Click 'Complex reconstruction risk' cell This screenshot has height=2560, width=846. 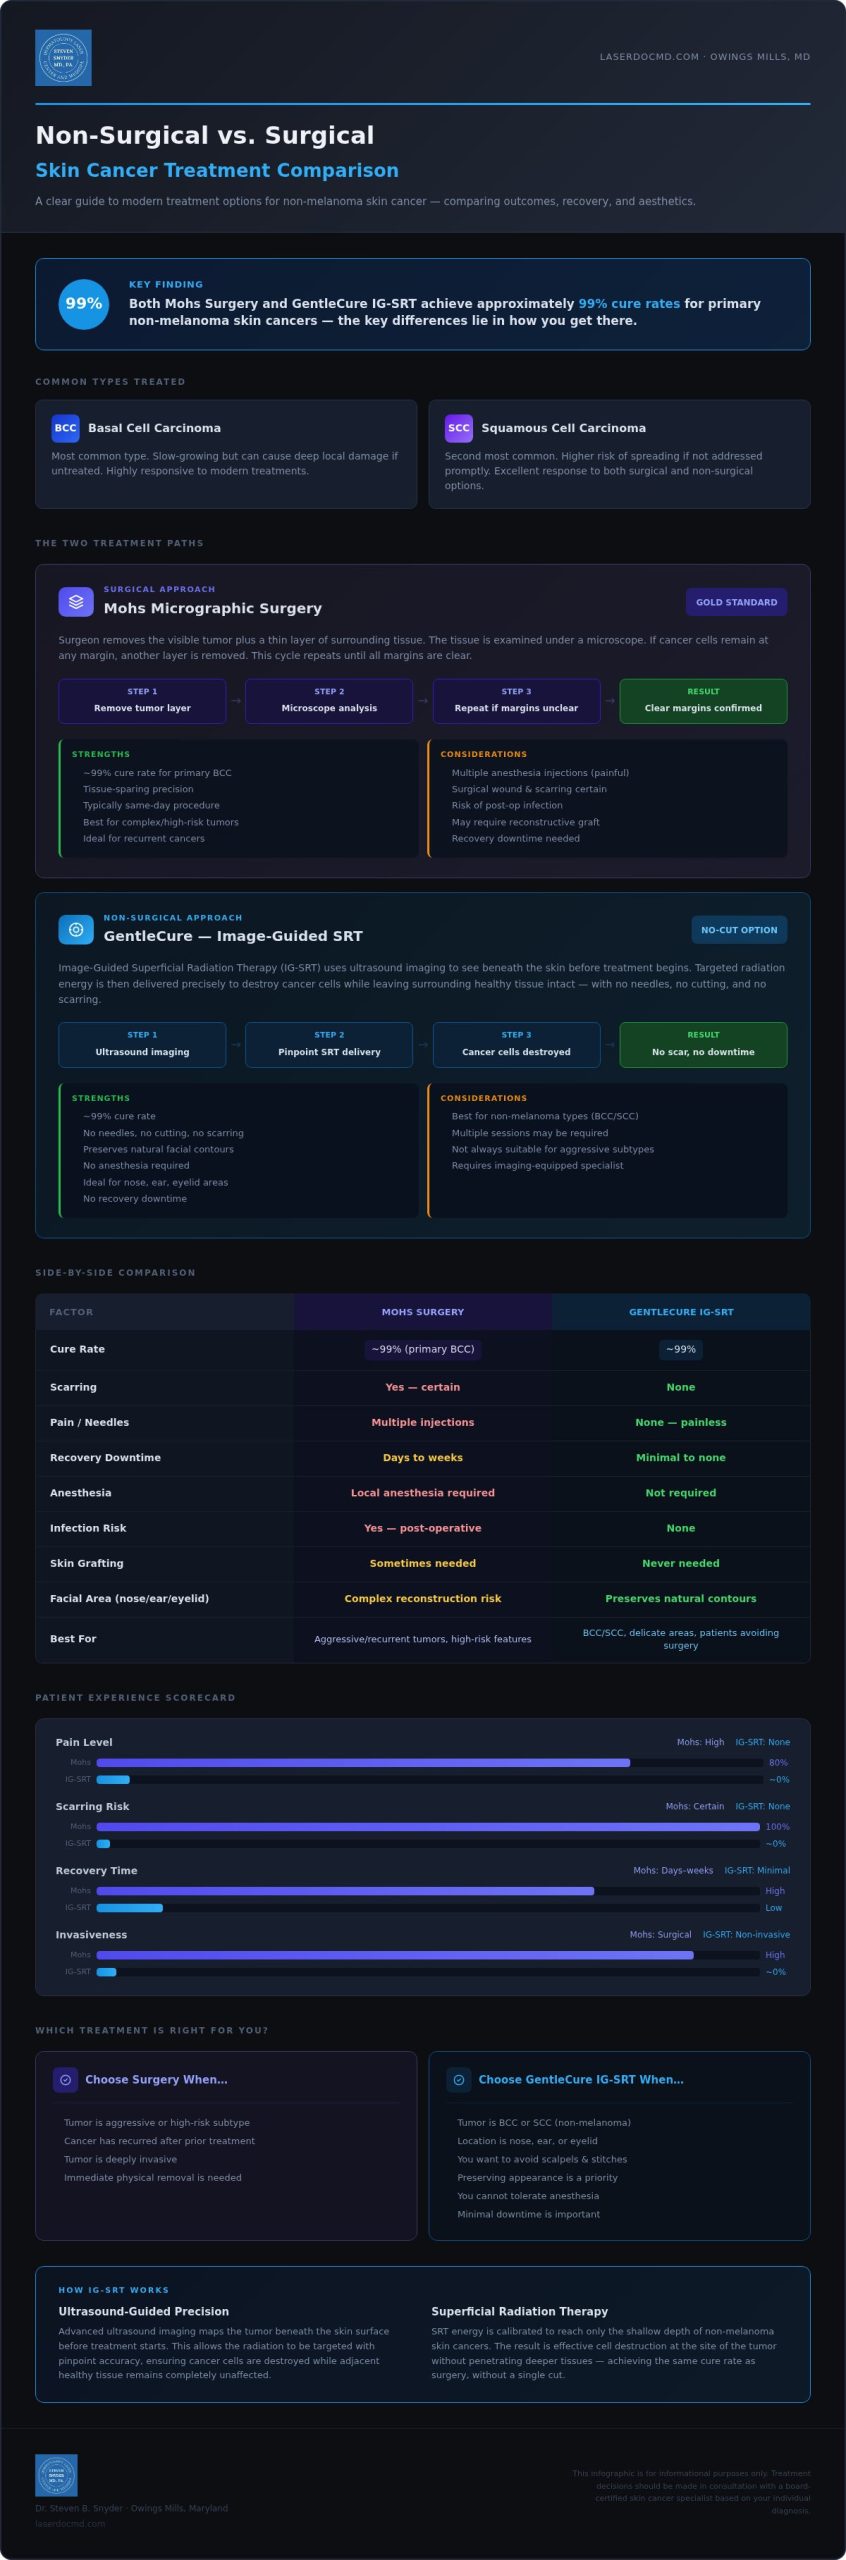tap(423, 1599)
